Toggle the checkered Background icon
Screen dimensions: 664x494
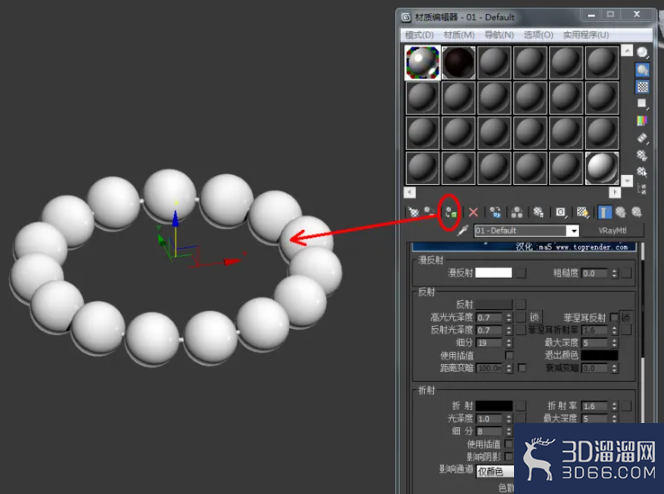point(642,87)
